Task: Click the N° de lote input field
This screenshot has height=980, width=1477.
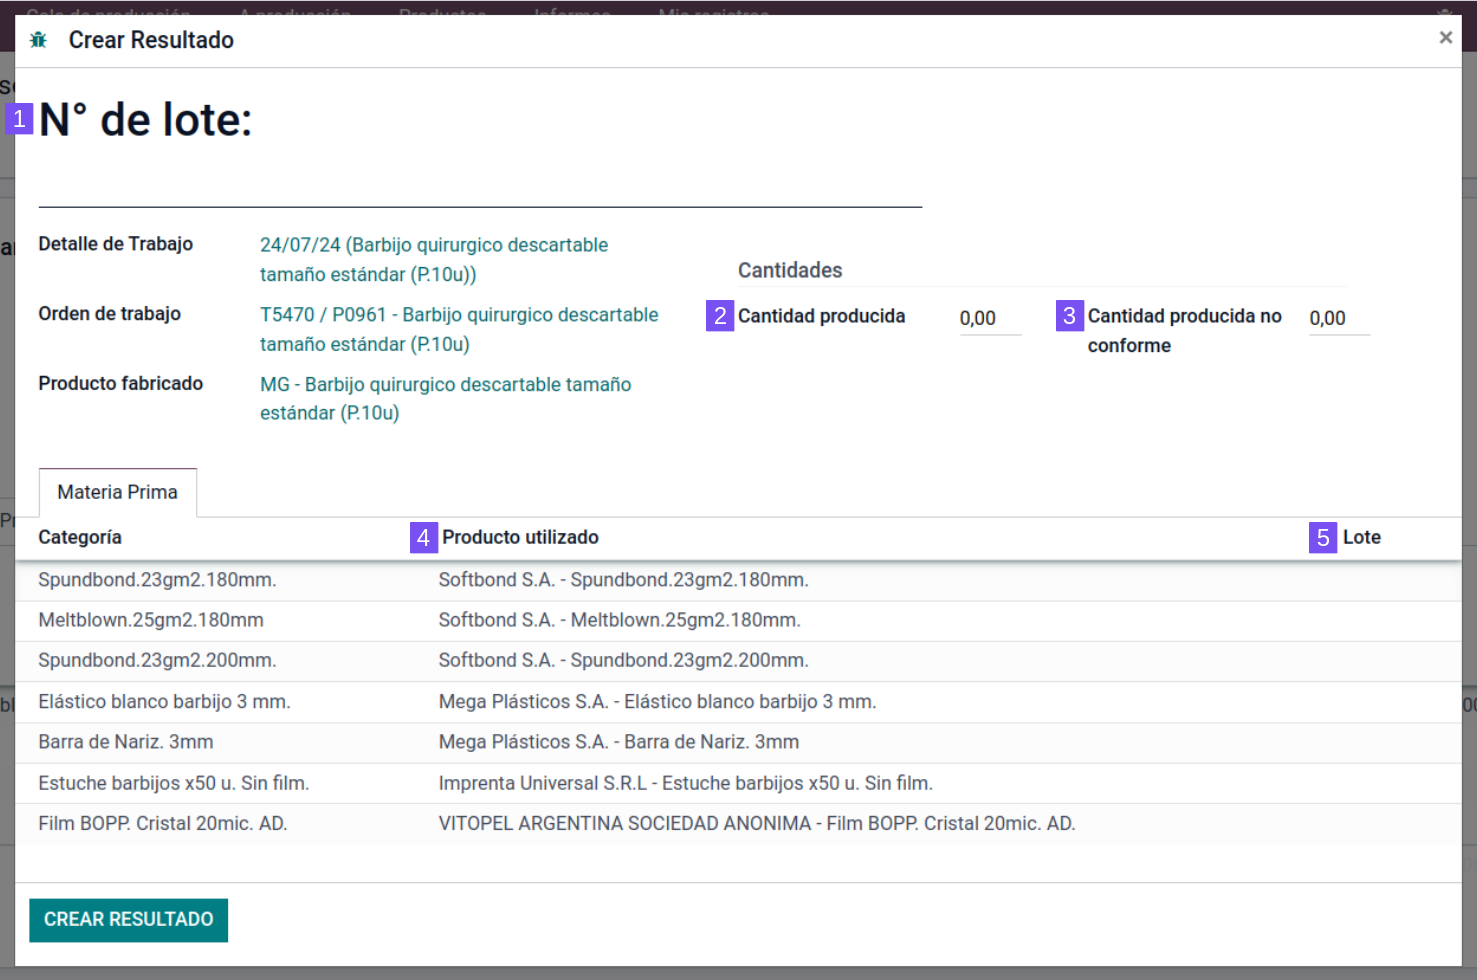Action: pyautogui.click(x=480, y=185)
